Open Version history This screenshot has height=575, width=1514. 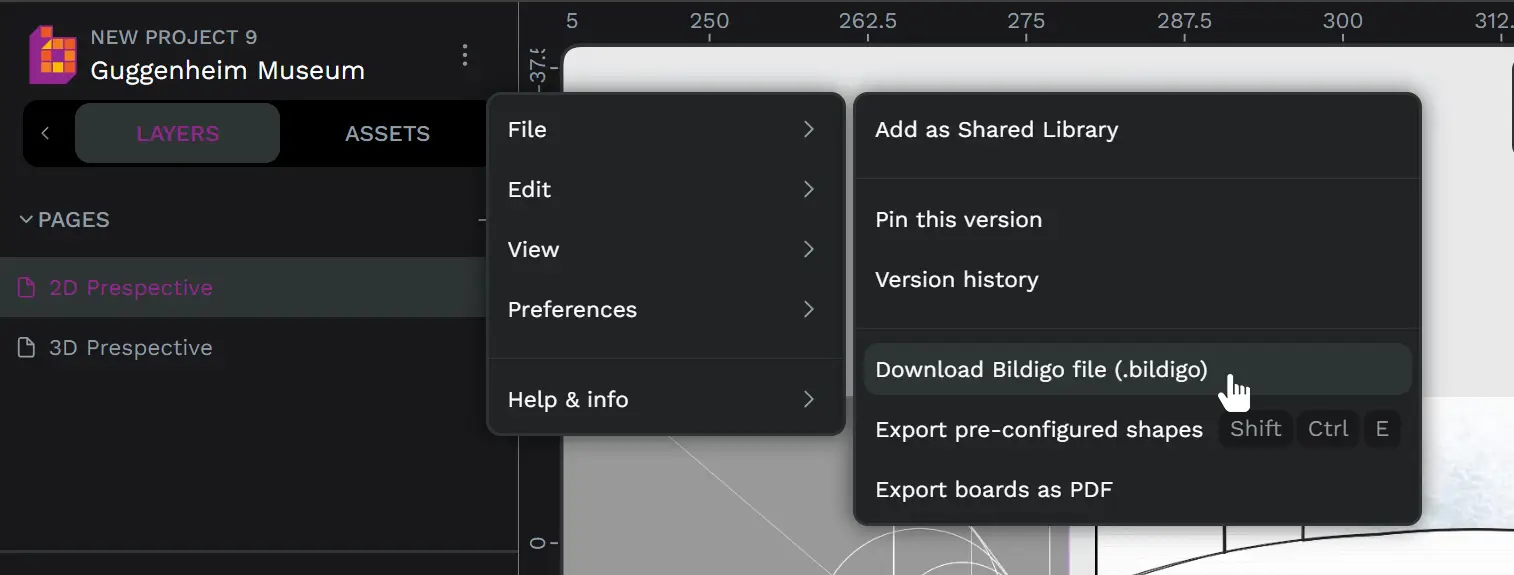click(x=956, y=280)
